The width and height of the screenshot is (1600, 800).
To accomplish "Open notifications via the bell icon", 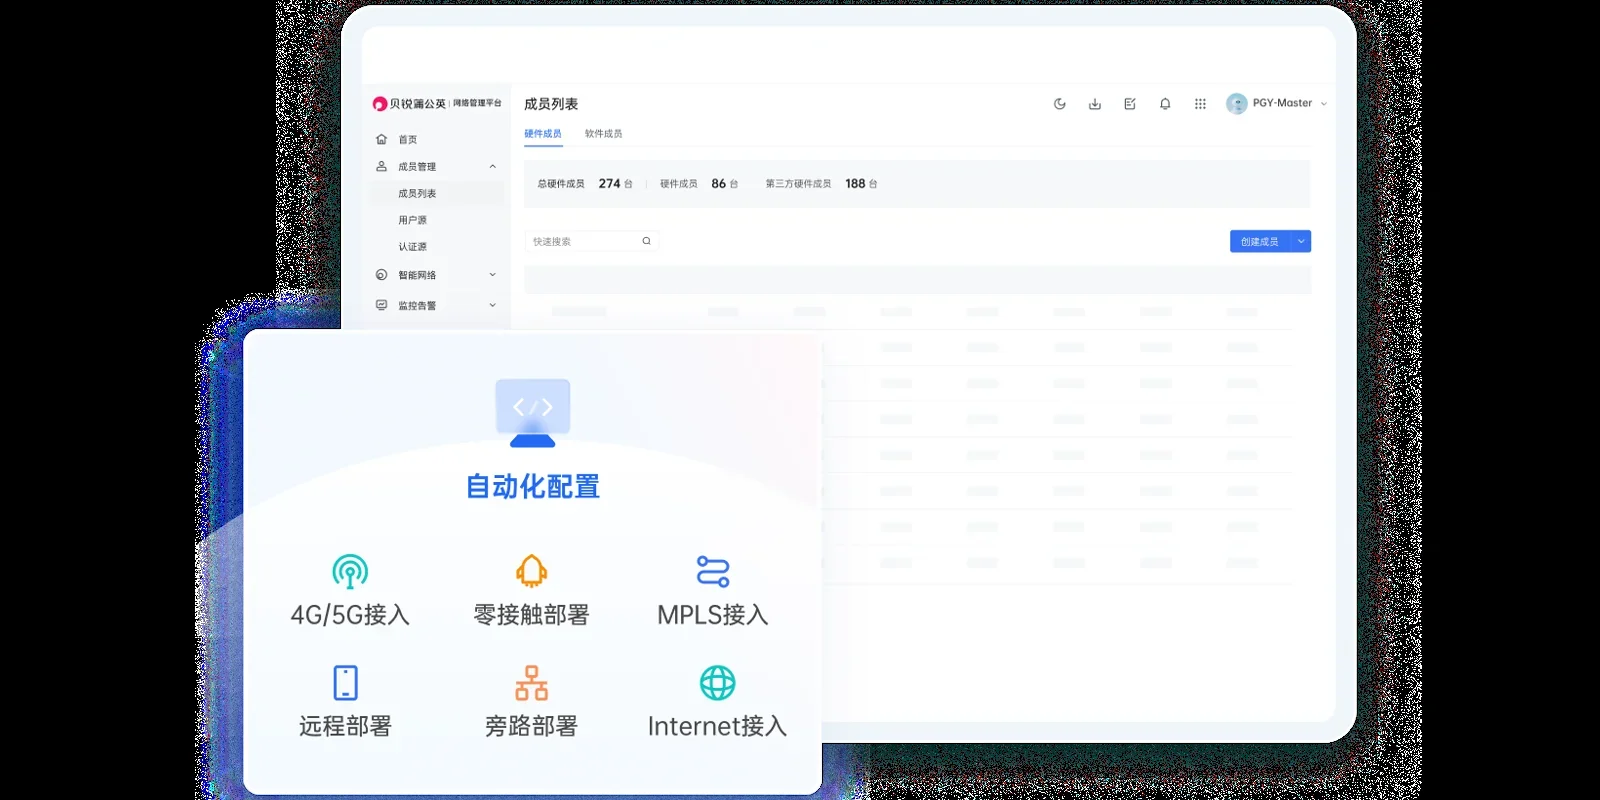I will pos(1165,104).
